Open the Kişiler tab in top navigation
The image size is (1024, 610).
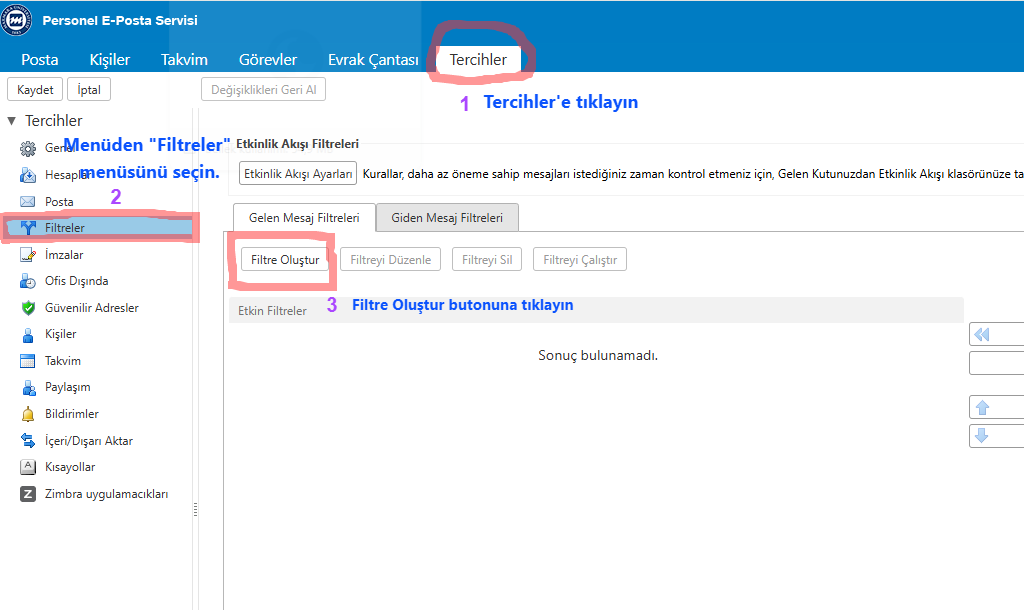click(110, 59)
